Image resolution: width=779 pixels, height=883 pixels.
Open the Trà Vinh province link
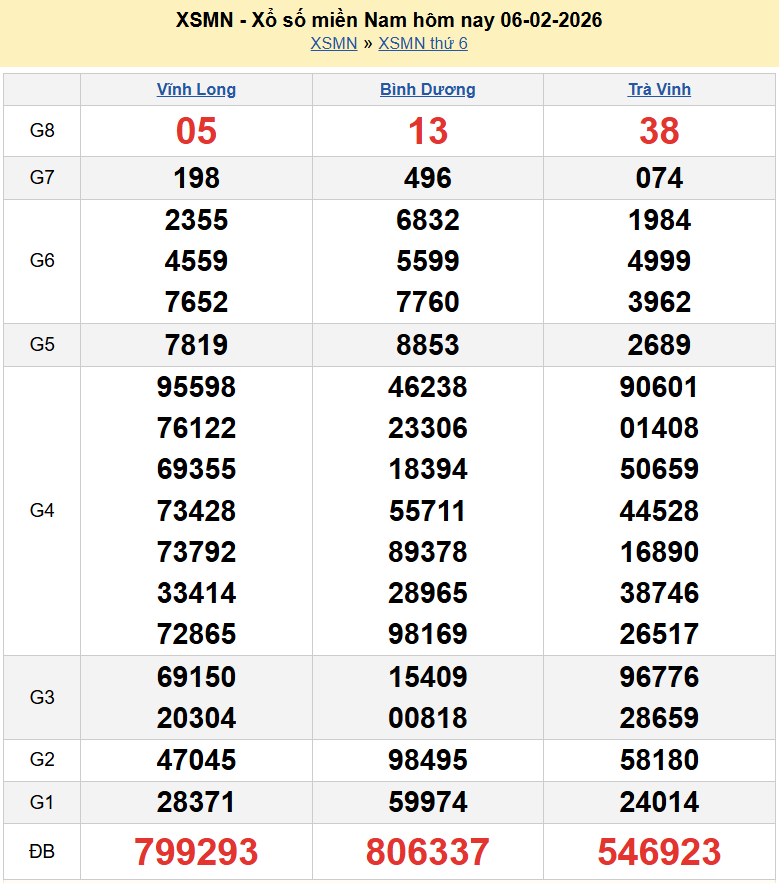coord(659,89)
